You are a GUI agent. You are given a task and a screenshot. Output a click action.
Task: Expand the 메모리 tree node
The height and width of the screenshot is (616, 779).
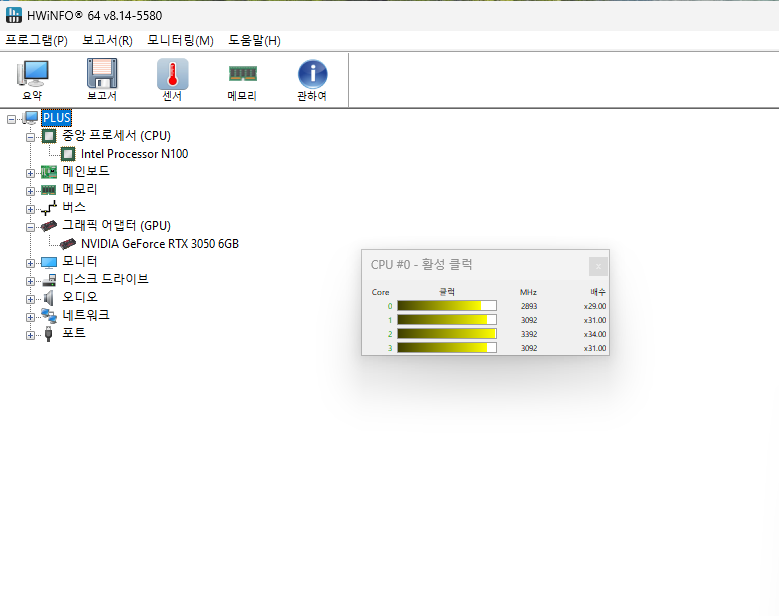point(30,191)
